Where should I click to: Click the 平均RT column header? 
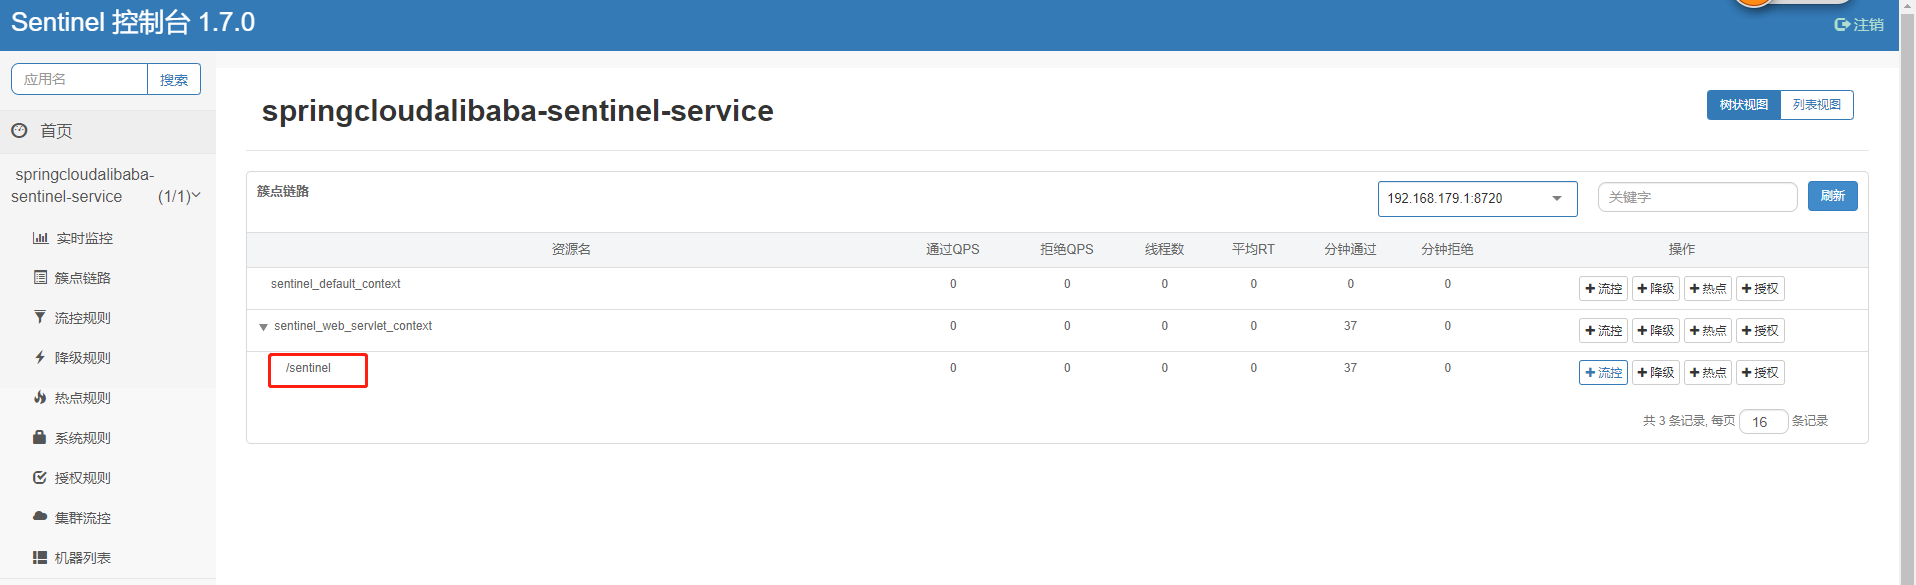(x=1253, y=249)
